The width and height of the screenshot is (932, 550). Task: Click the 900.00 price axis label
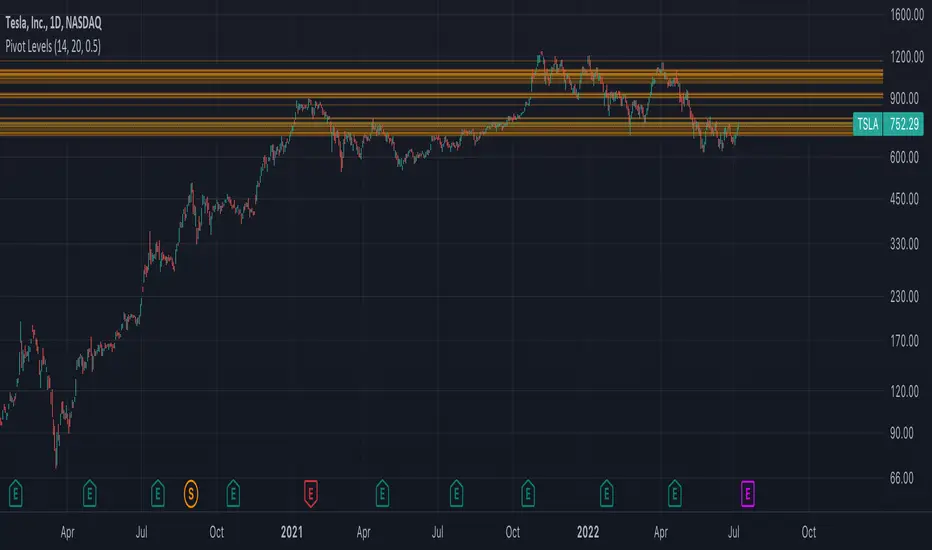click(x=904, y=98)
